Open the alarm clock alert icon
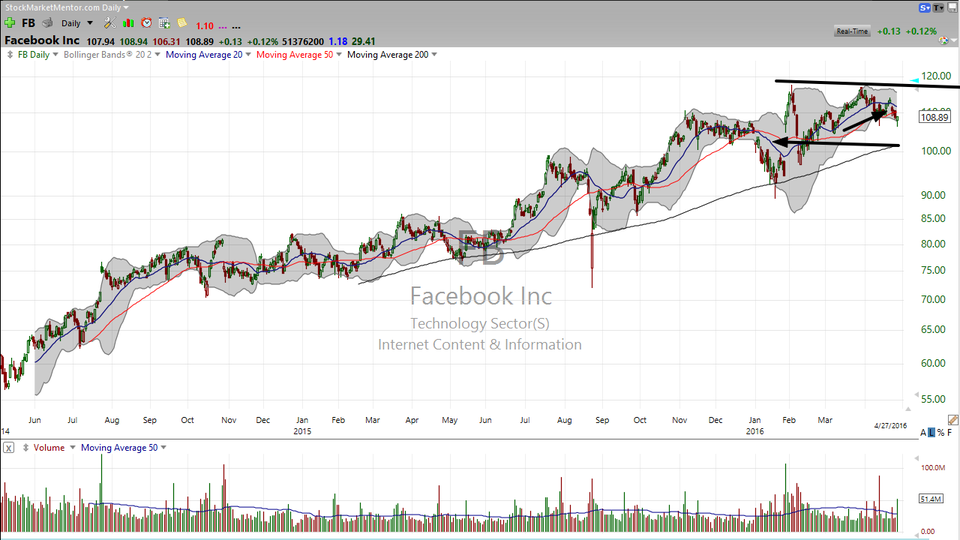Viewport: 960px width, 540px height. (x=146, y=23)
